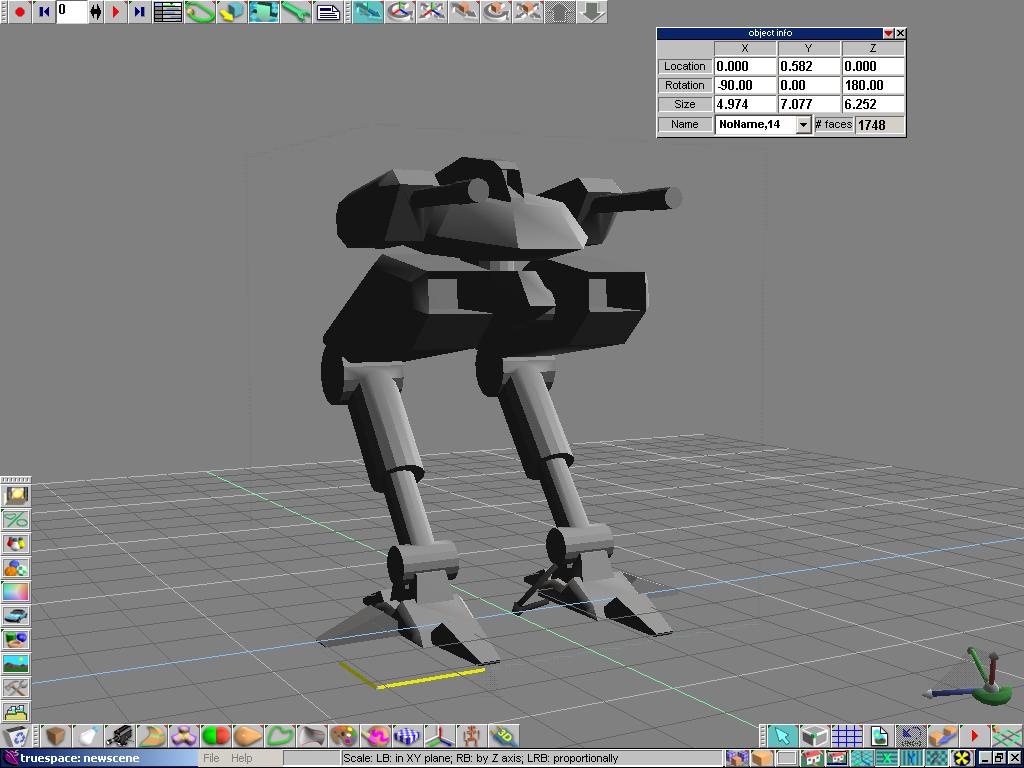Select the light bulb tool
This screenshot has height=768, width=1024.
click(x=88, y=736)
